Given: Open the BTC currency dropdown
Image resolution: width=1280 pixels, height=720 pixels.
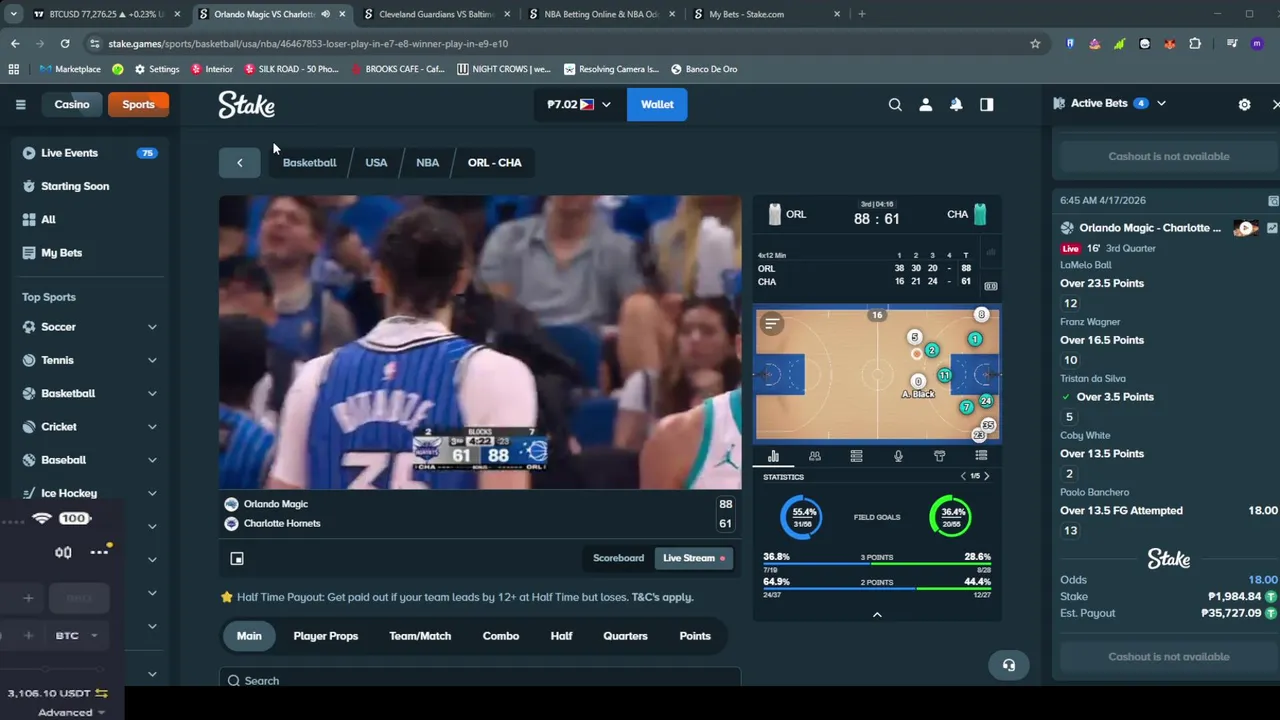Looking at the screenshot, I should coord(75,635).
